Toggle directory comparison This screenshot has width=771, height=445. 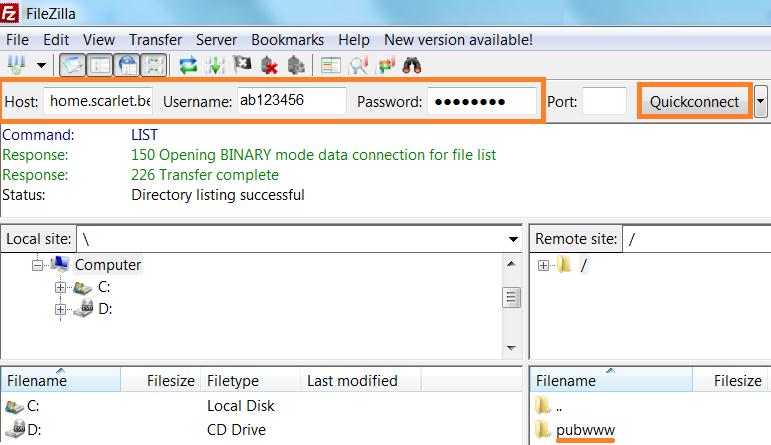tap(358, 65)
